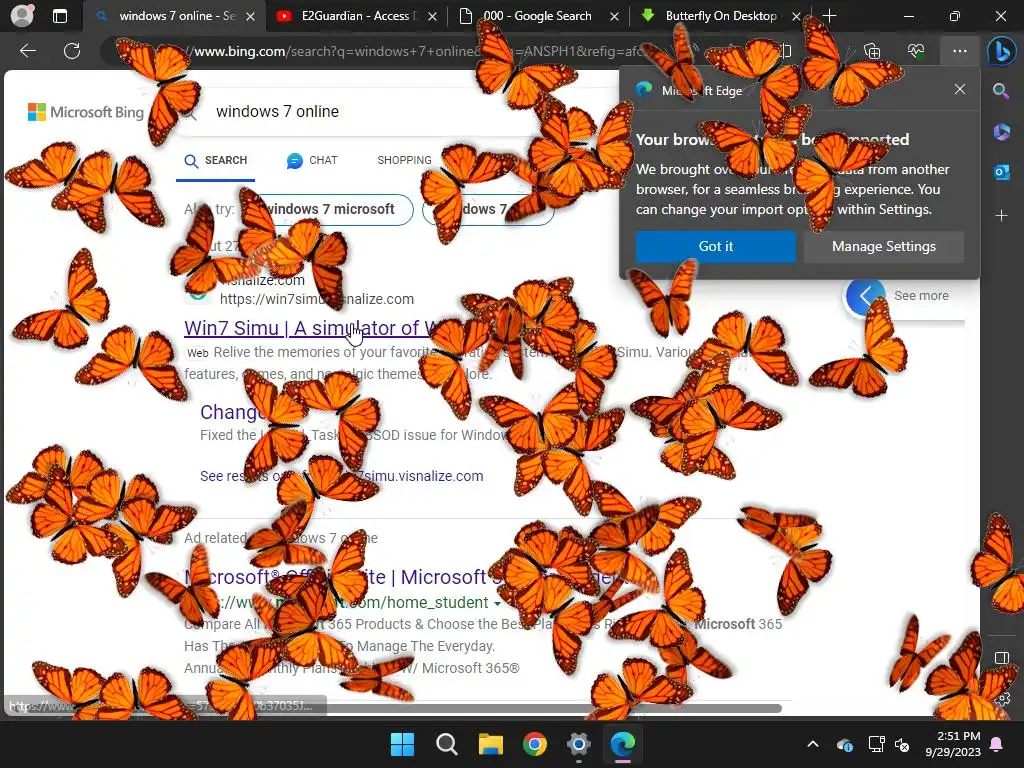Close the Microsoft Edge import popup
Screen dimensions: 1024x768
959,89
